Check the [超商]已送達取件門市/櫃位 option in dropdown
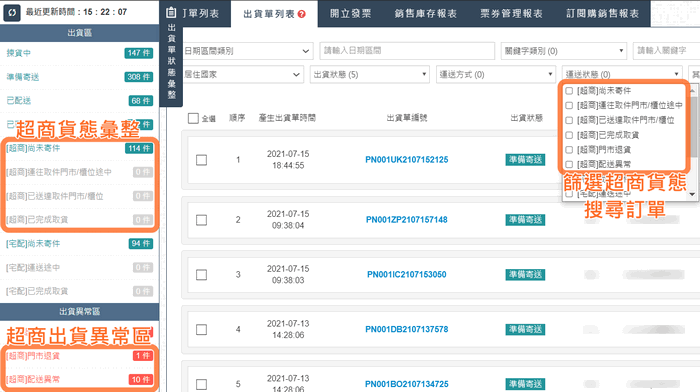700x392 pixels. [x=569, y=121]
